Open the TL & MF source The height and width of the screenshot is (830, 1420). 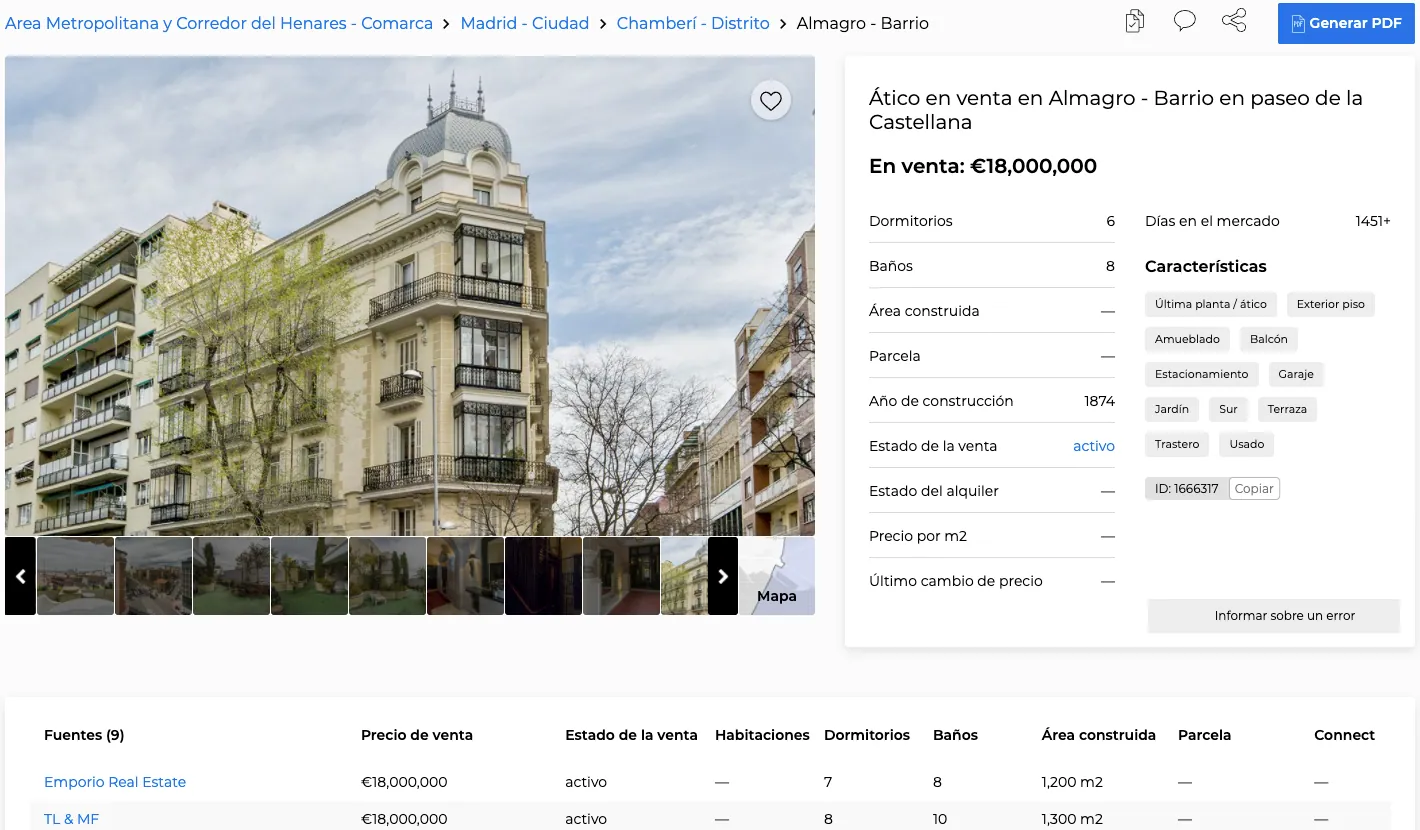[x=72, y=819]
